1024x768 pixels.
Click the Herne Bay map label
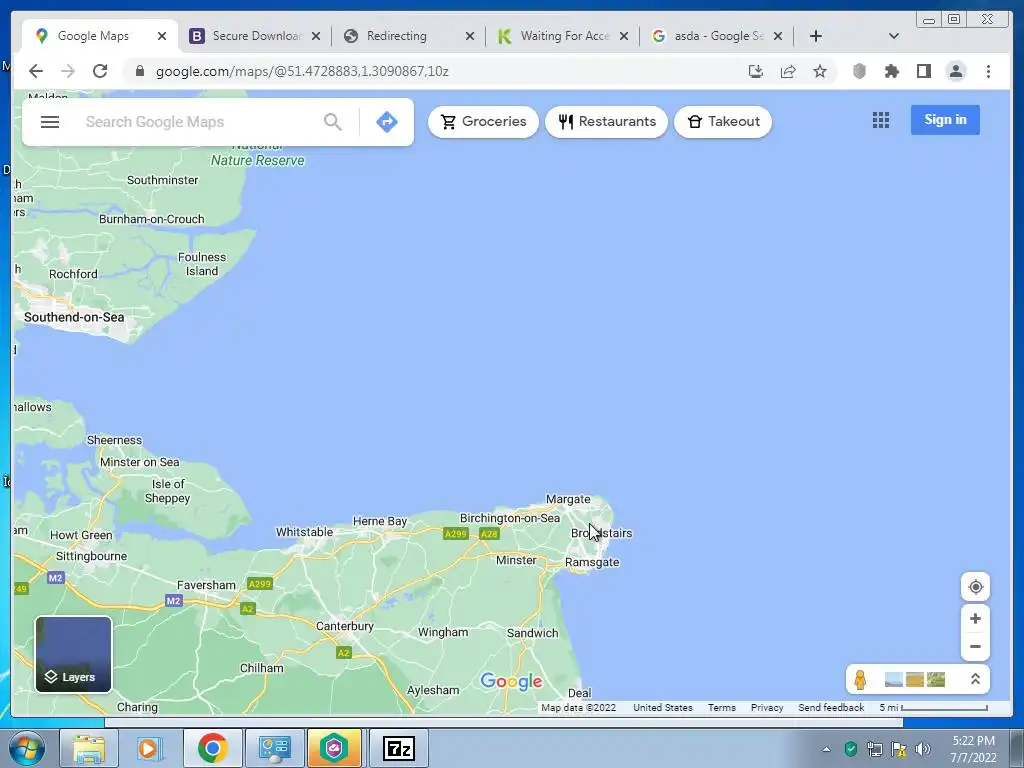379,521
